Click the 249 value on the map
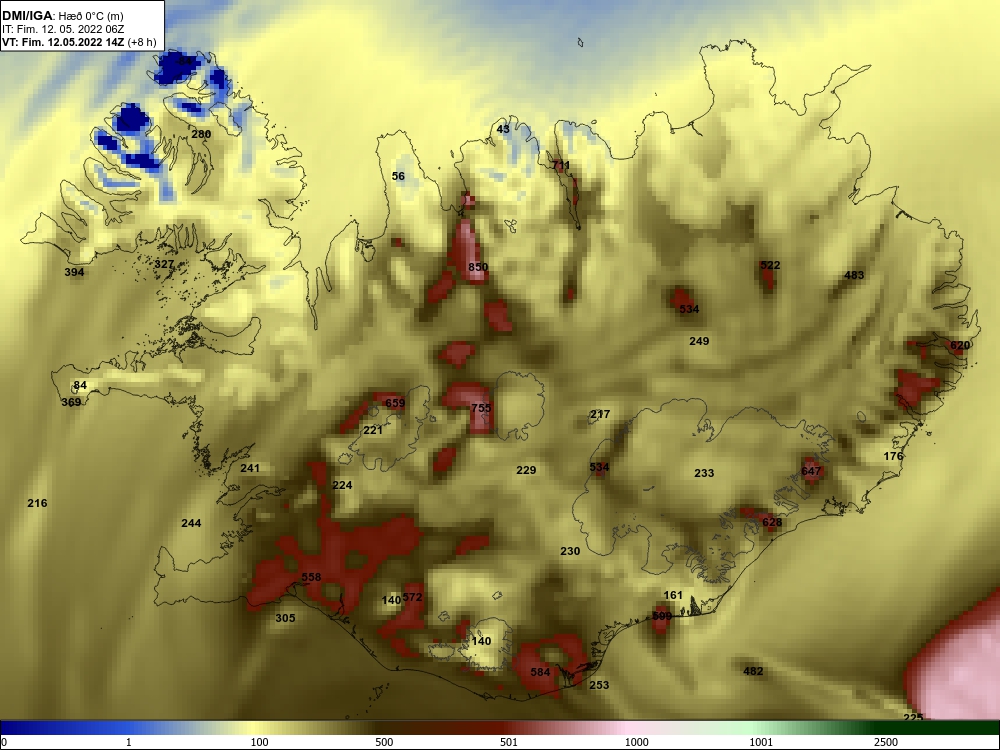1000x750 pixels. (699, 341)
